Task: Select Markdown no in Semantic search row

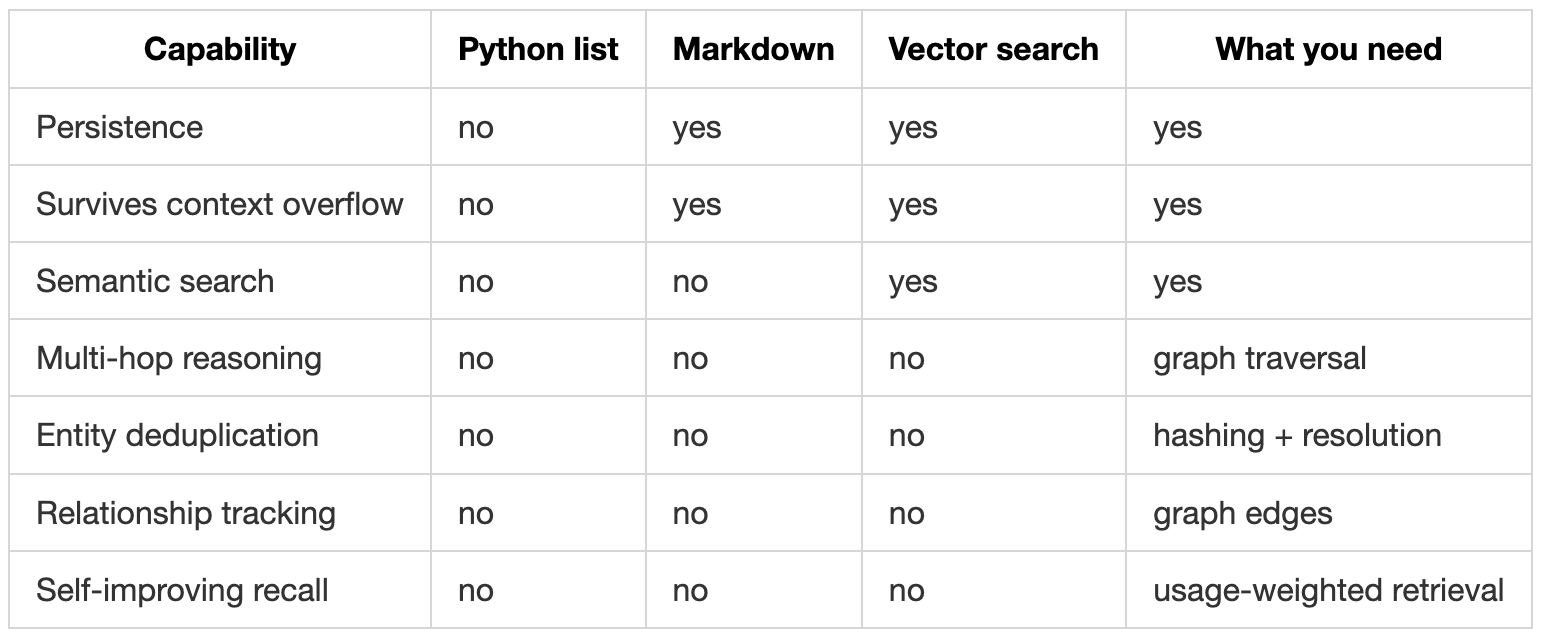Action: click(x=691, y=282)
